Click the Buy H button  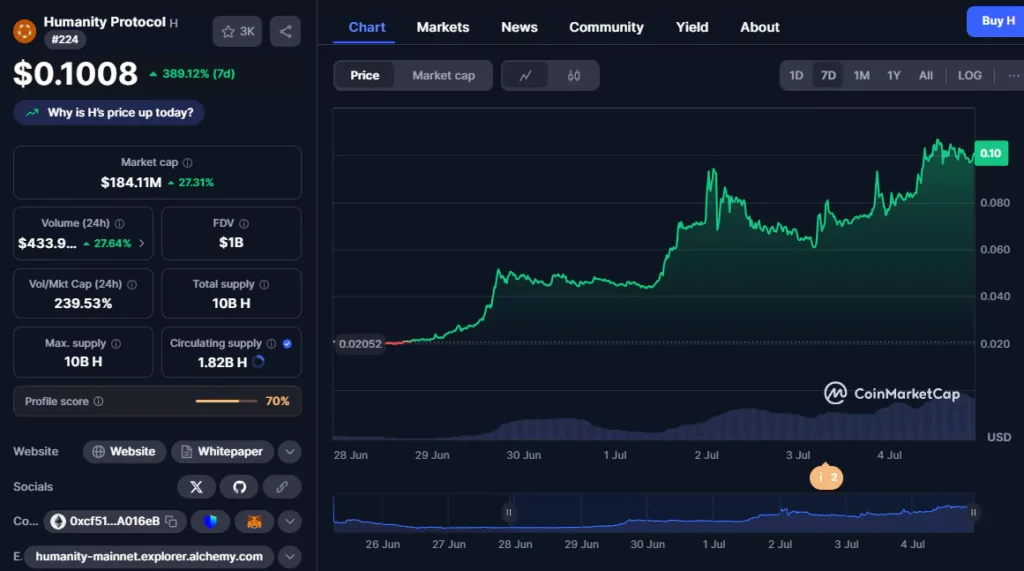(x=997, y=22)
